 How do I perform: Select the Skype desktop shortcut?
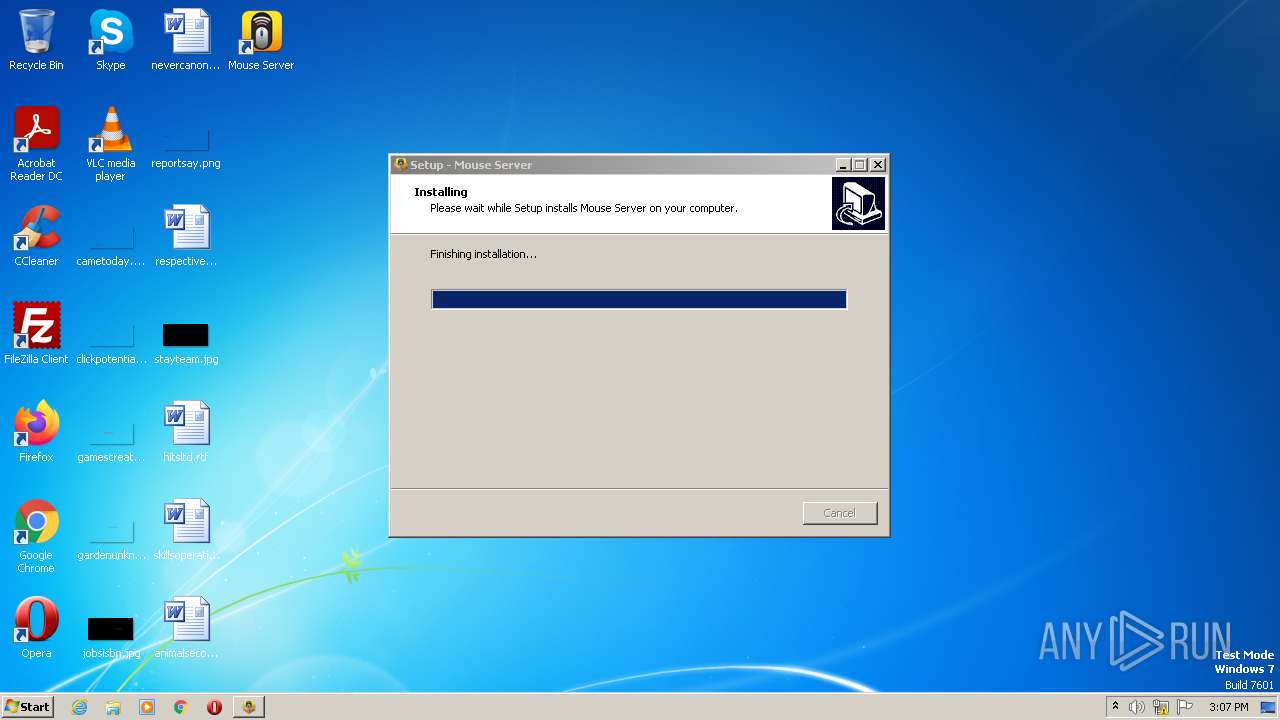[110, 40]
